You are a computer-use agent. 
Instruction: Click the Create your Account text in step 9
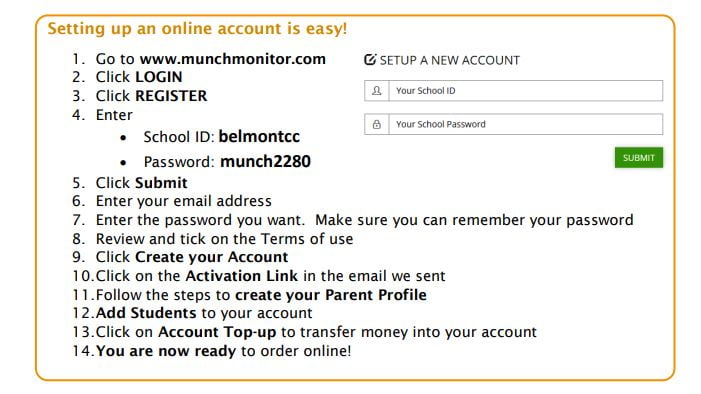click(211, 257)
